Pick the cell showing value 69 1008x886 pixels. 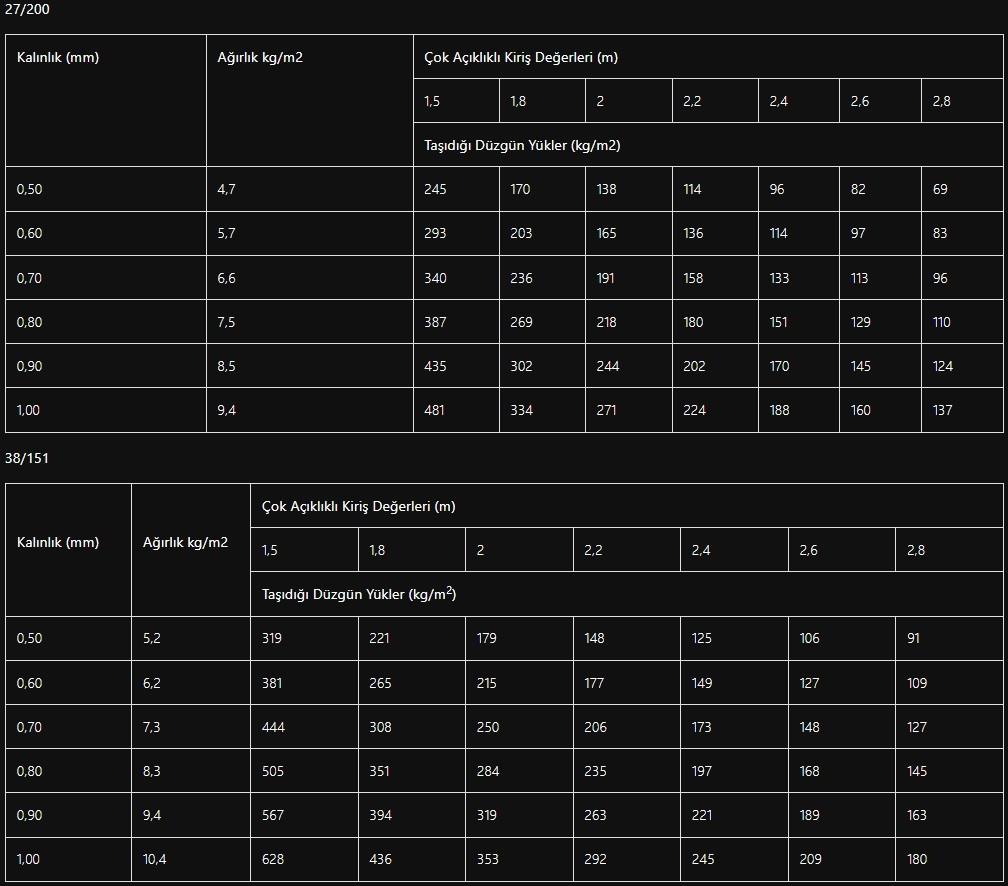(940, 189)
